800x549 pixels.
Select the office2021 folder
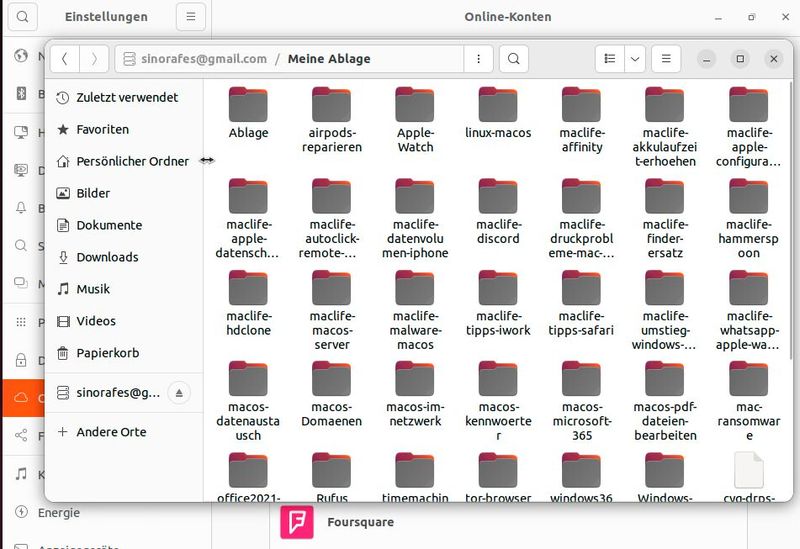coord(248,477)
